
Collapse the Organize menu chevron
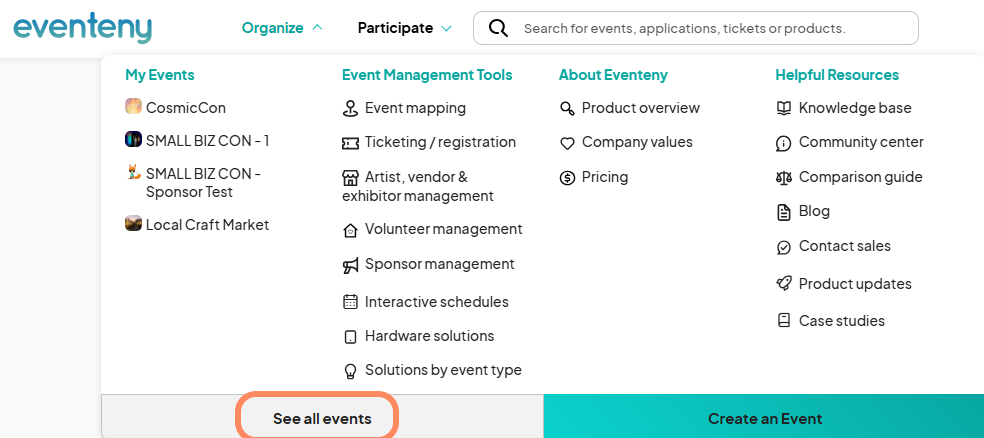[317, 28]
